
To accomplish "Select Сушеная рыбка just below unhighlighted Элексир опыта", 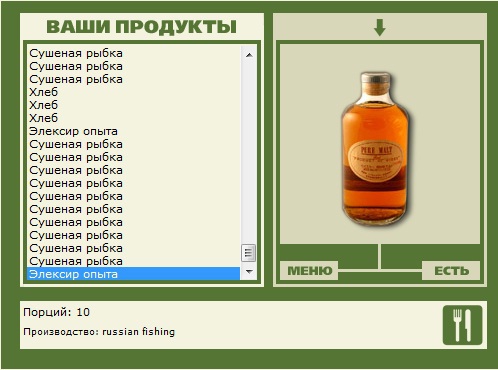I will point(133,144).
